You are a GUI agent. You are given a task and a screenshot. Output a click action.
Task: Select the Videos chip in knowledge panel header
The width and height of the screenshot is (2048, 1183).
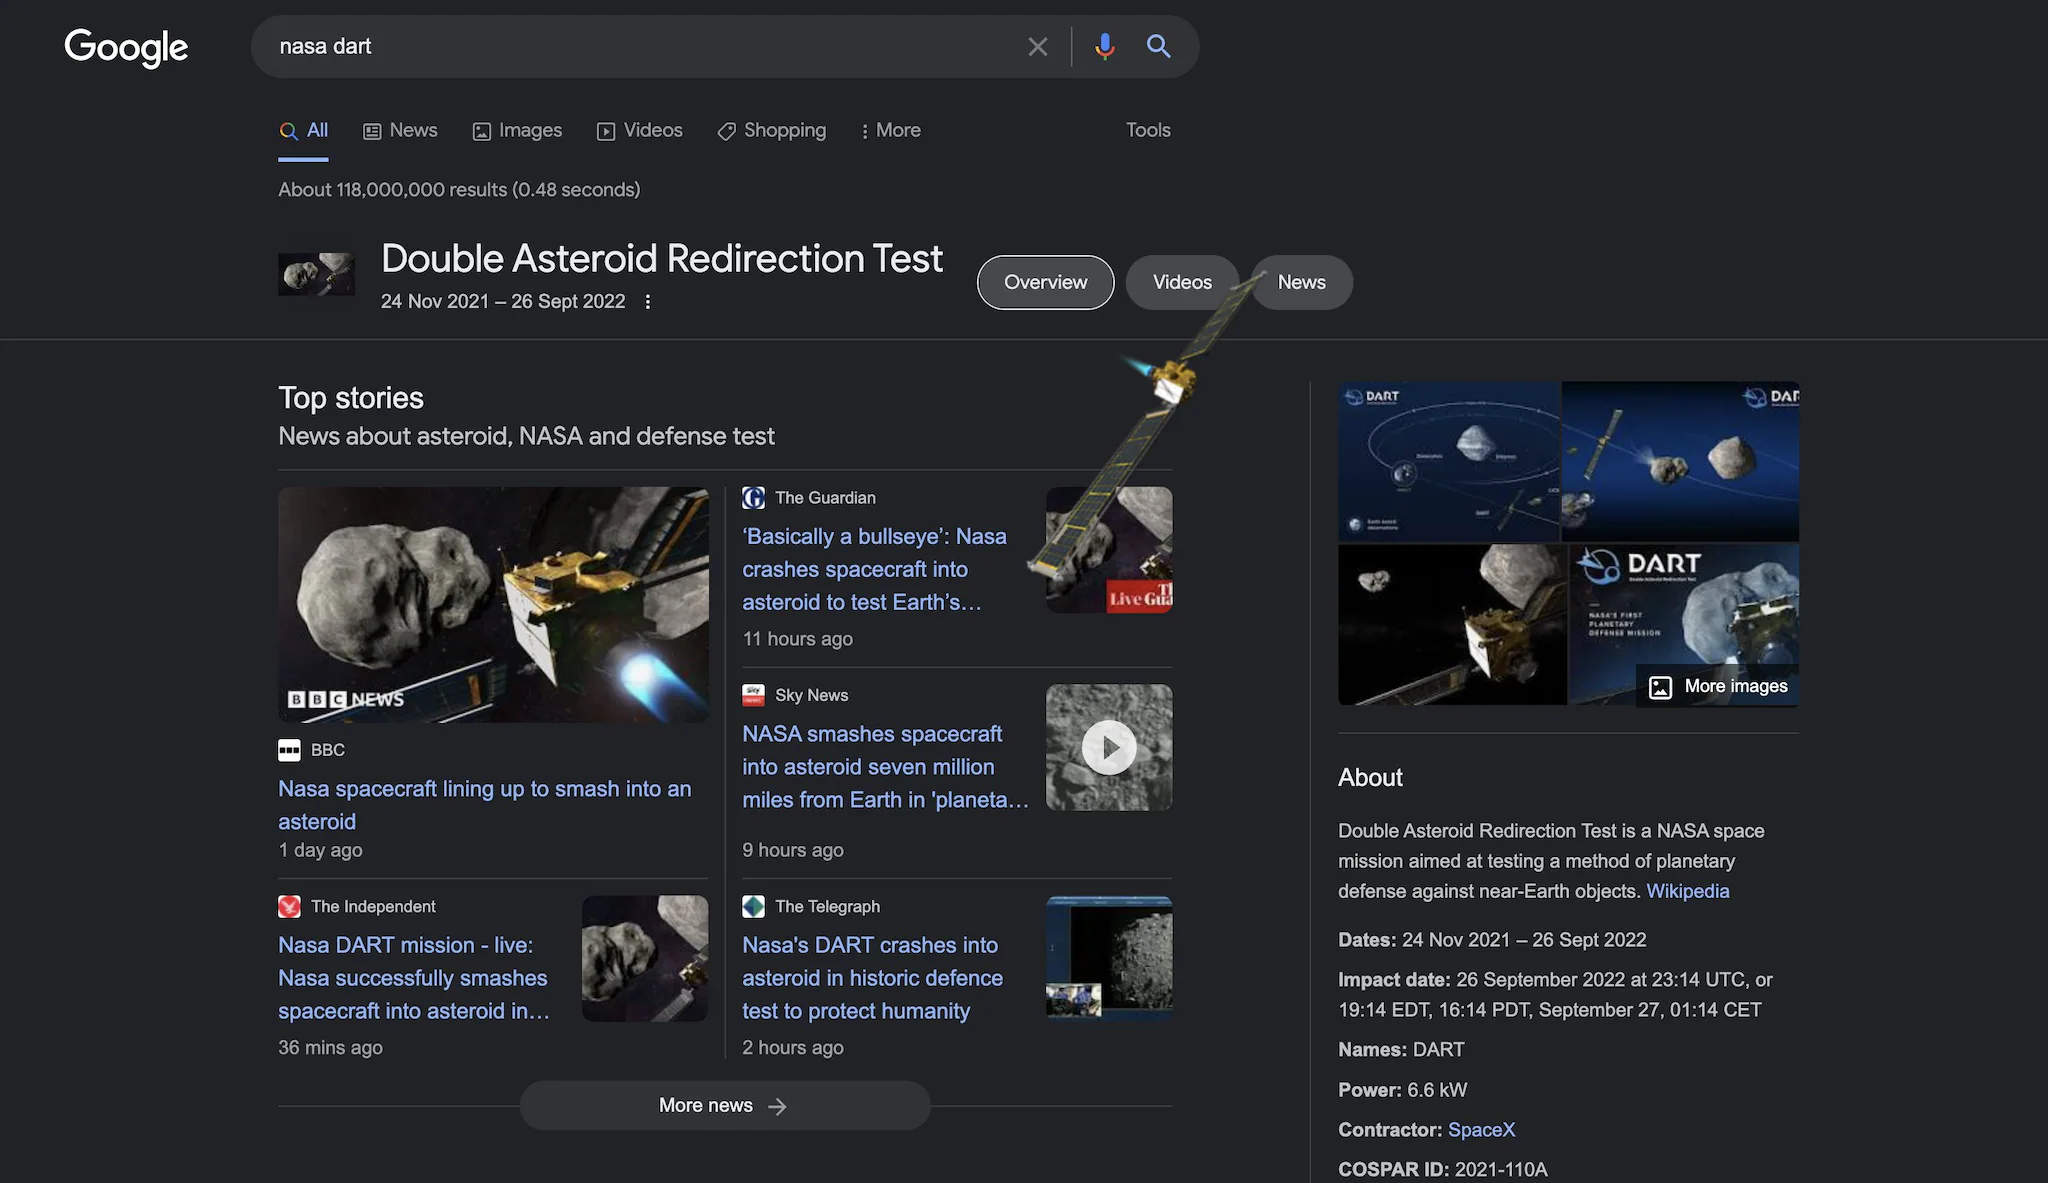1182,283
